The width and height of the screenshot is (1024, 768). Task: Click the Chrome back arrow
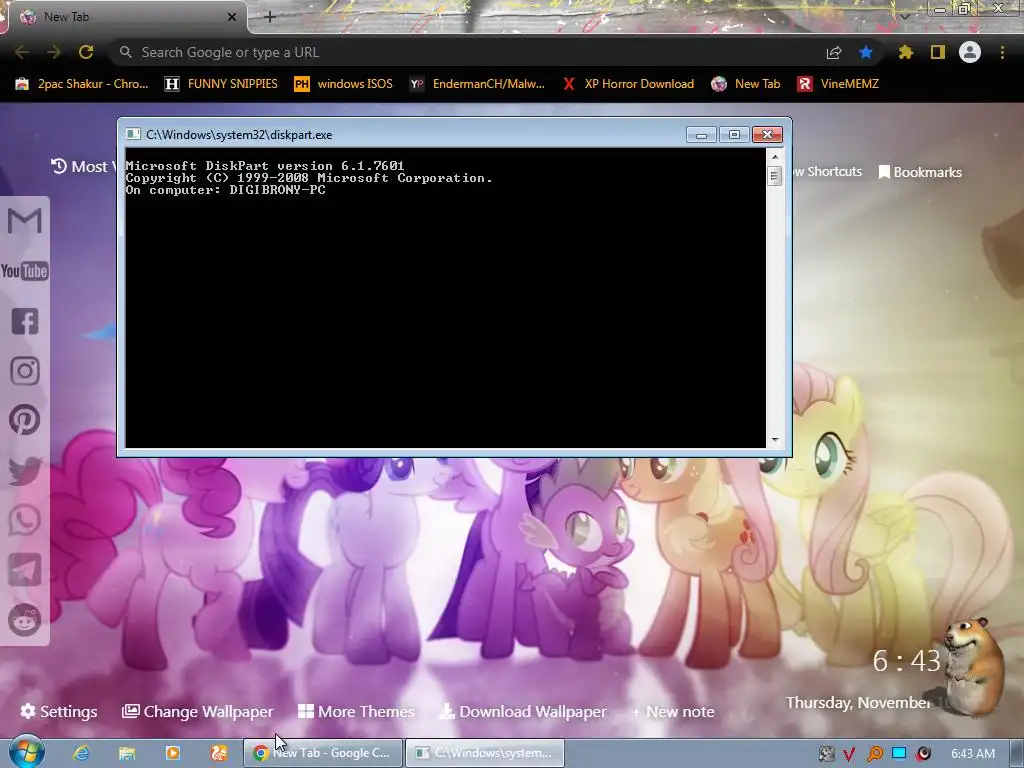[x=22, y=52]
